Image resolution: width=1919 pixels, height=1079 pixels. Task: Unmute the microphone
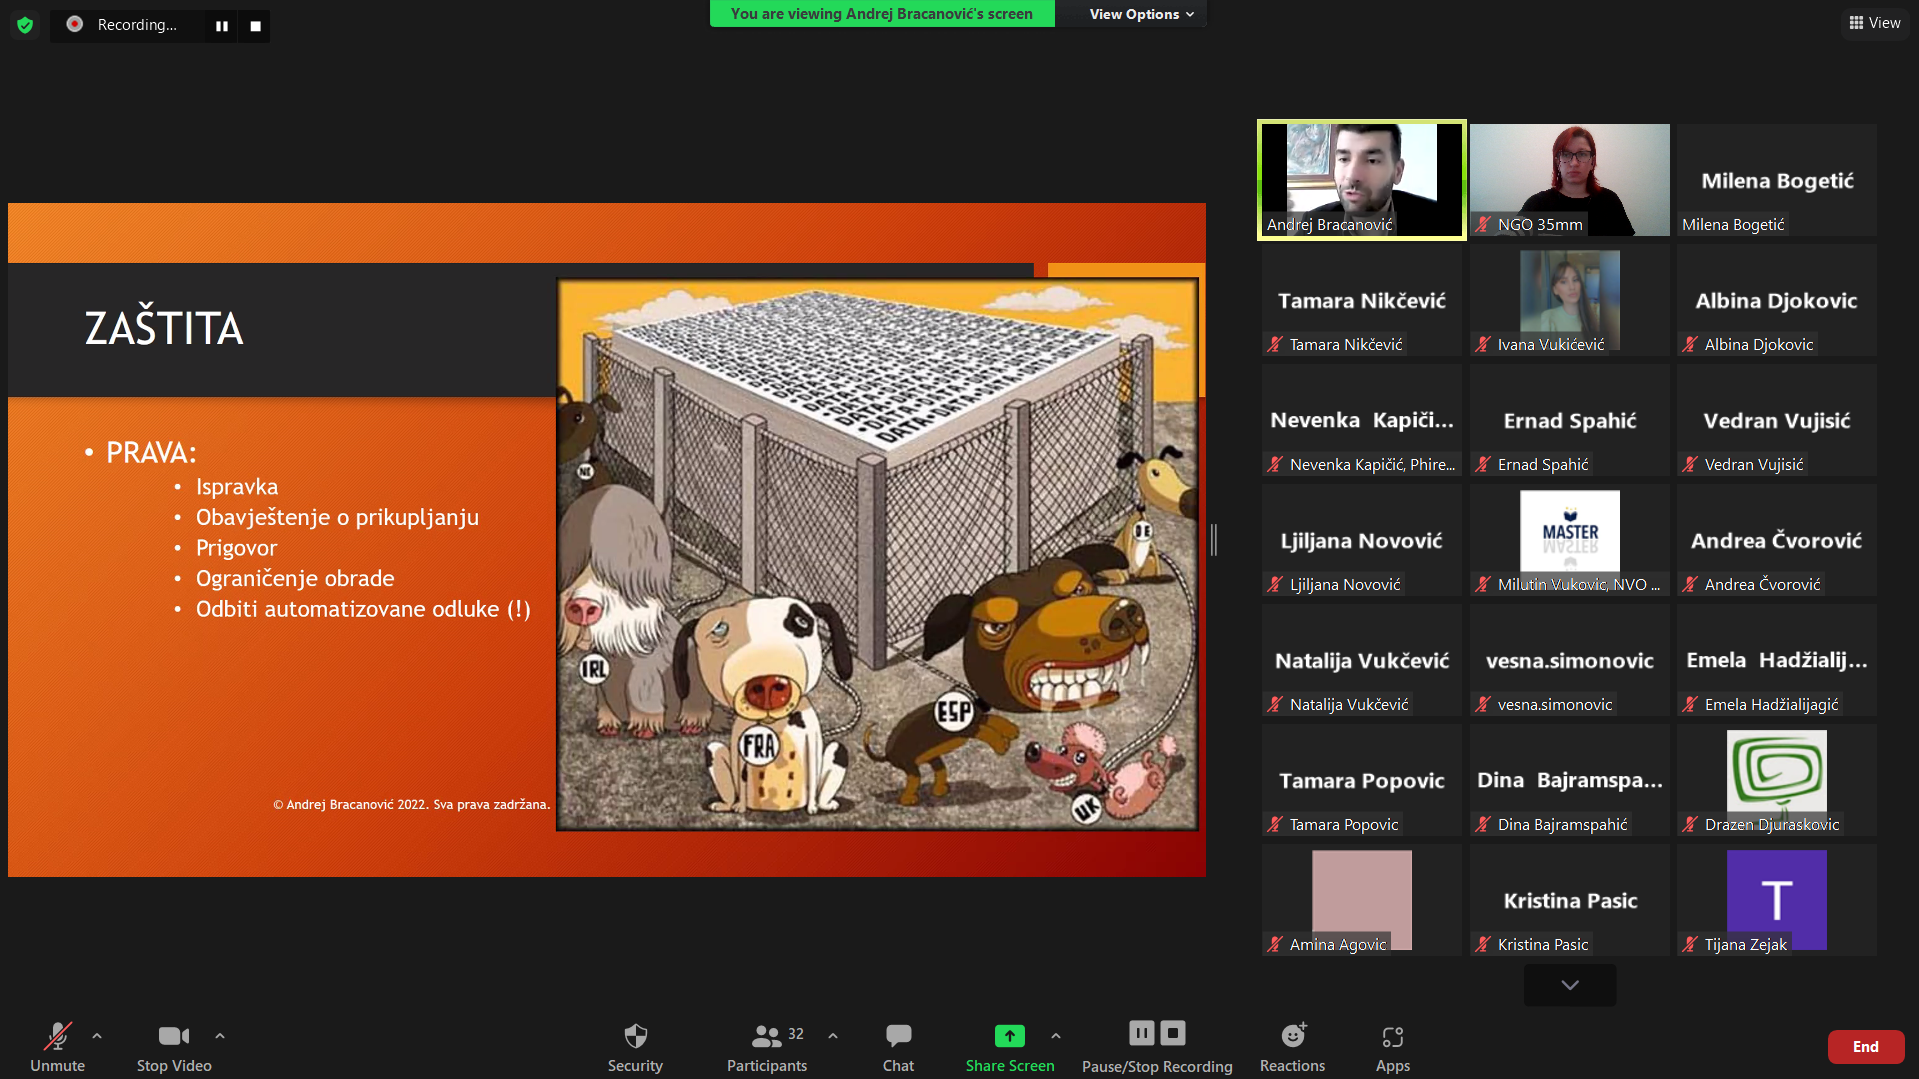[57, 1046]
